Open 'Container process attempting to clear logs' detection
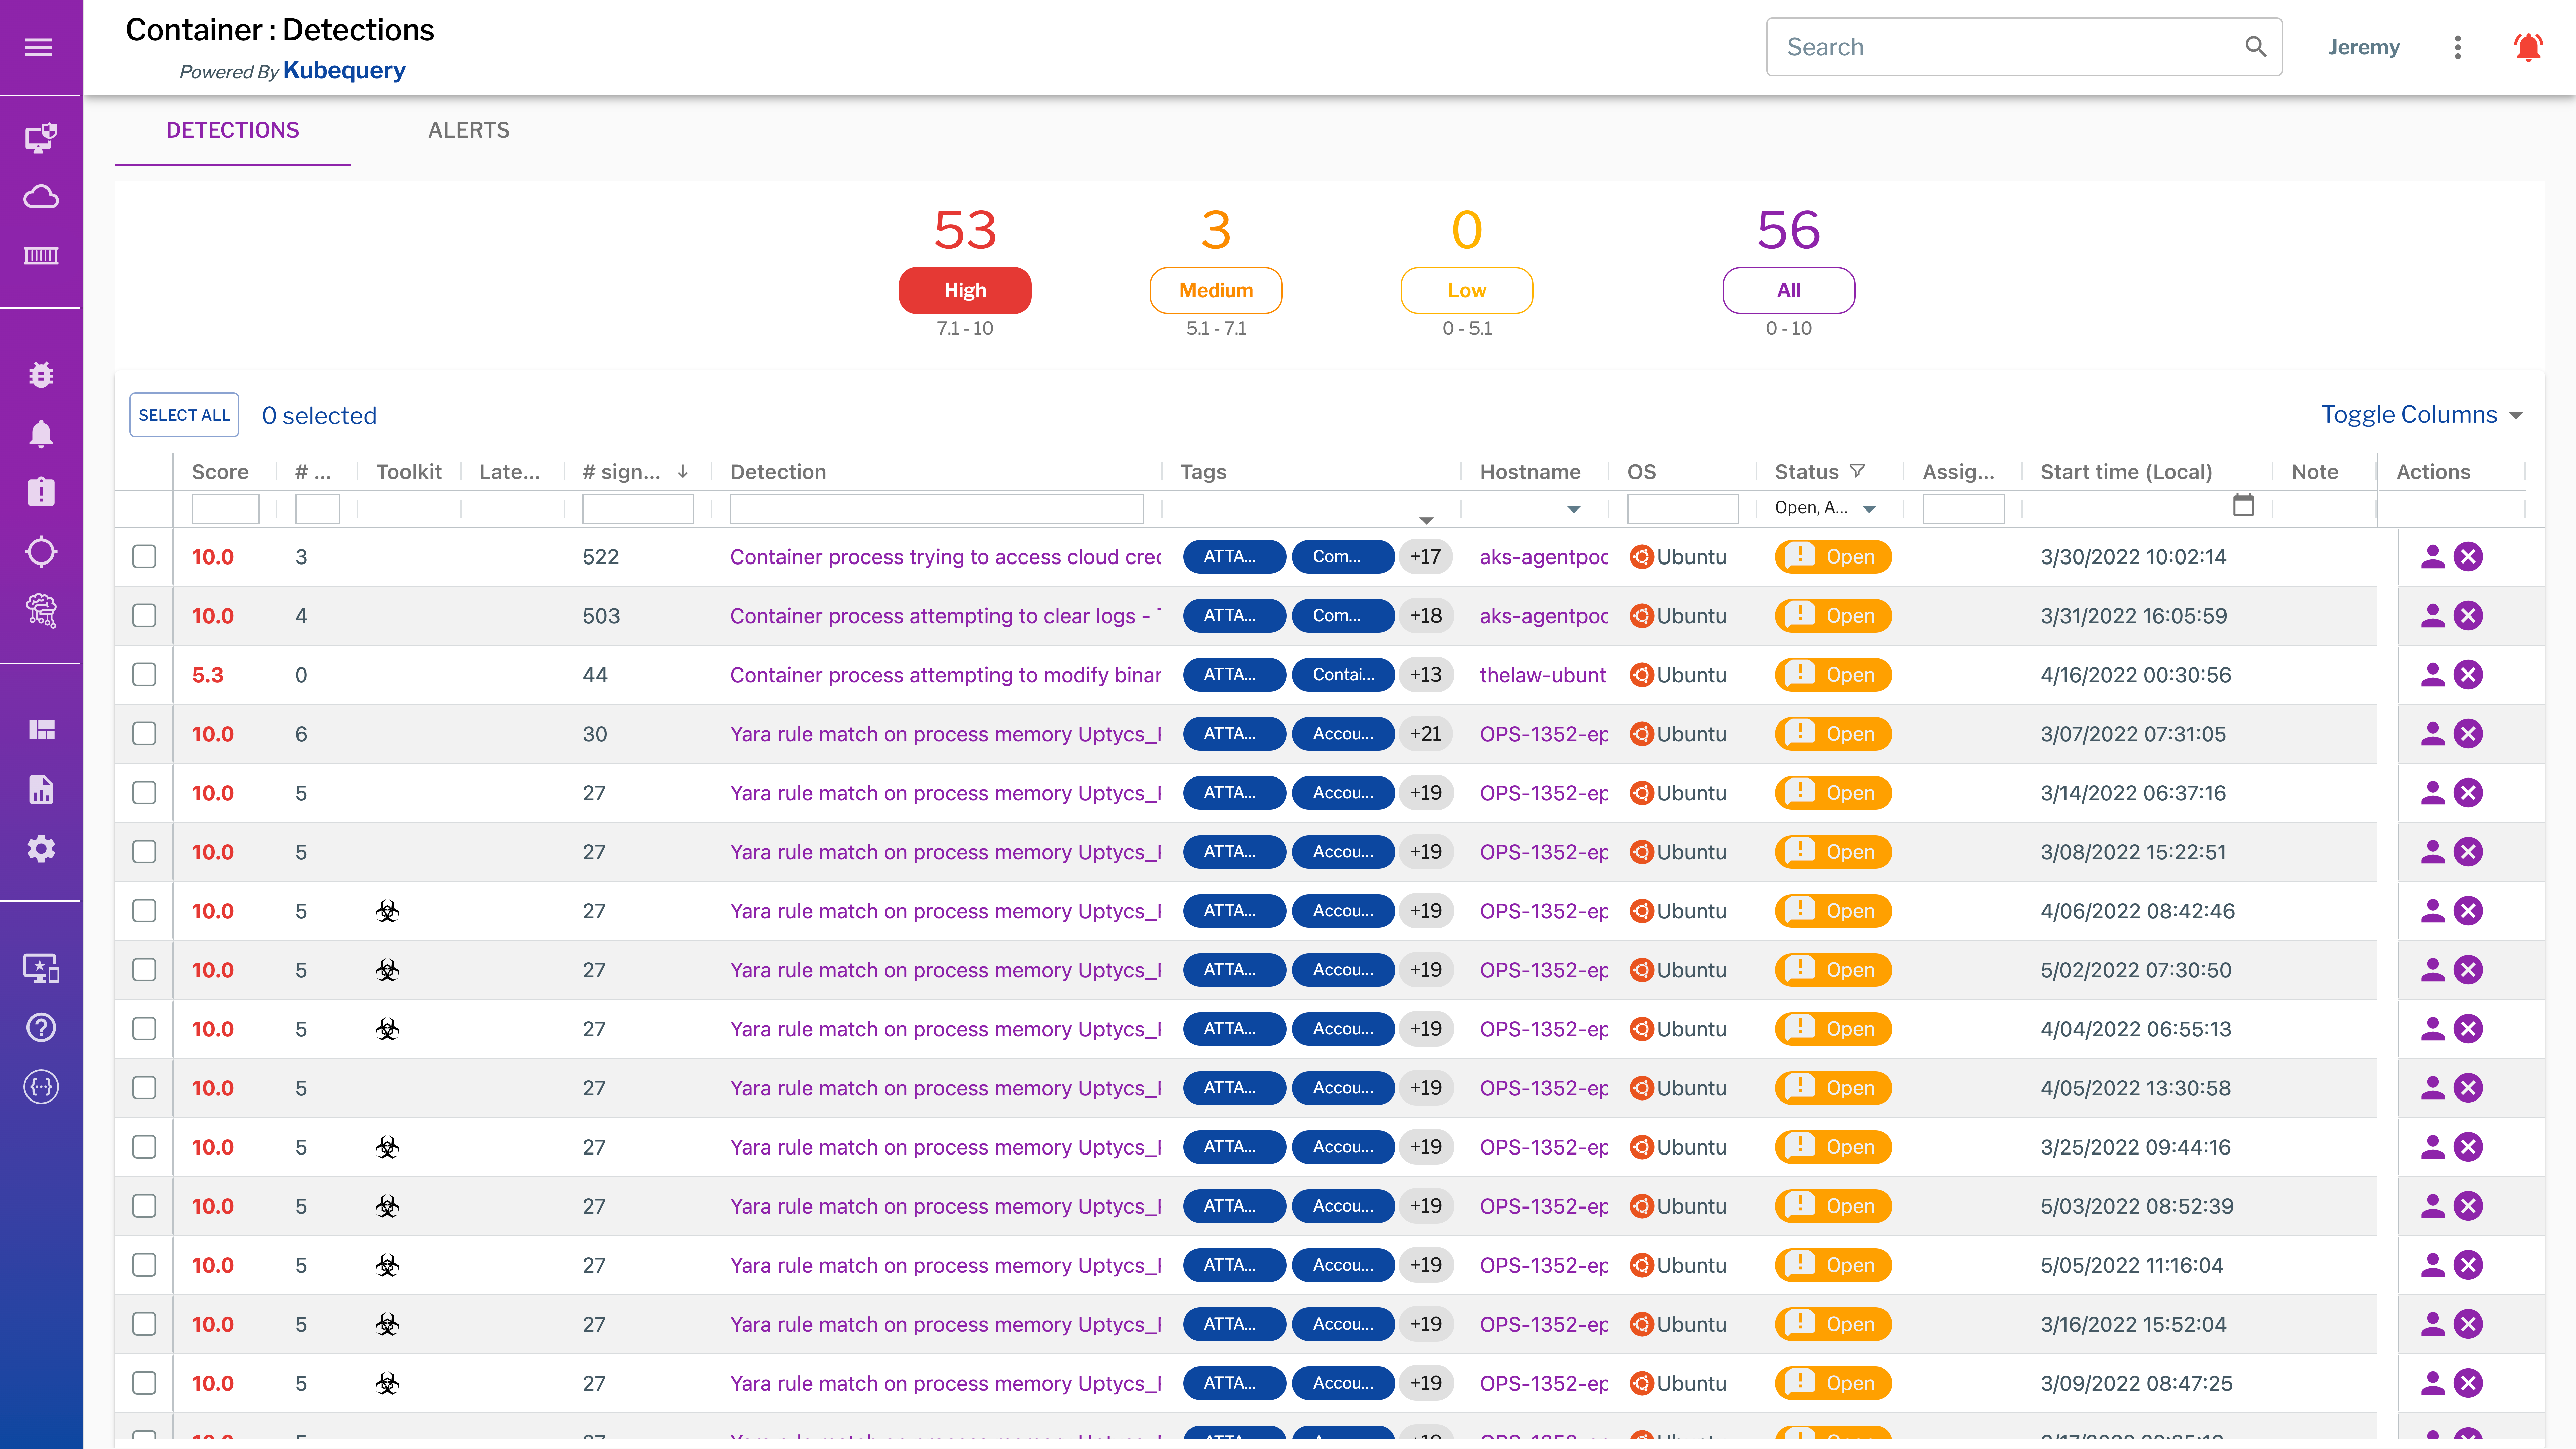 (x=945, y=616)
